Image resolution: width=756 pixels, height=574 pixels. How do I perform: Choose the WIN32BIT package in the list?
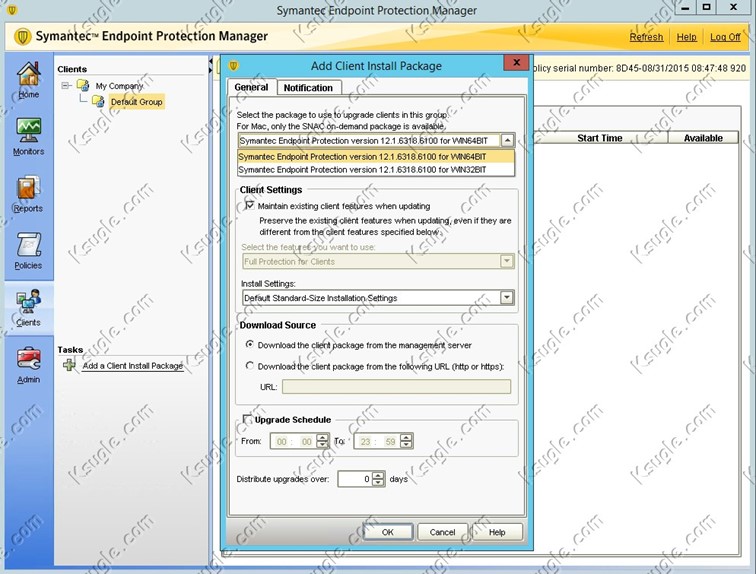click(x=376, y=170)
